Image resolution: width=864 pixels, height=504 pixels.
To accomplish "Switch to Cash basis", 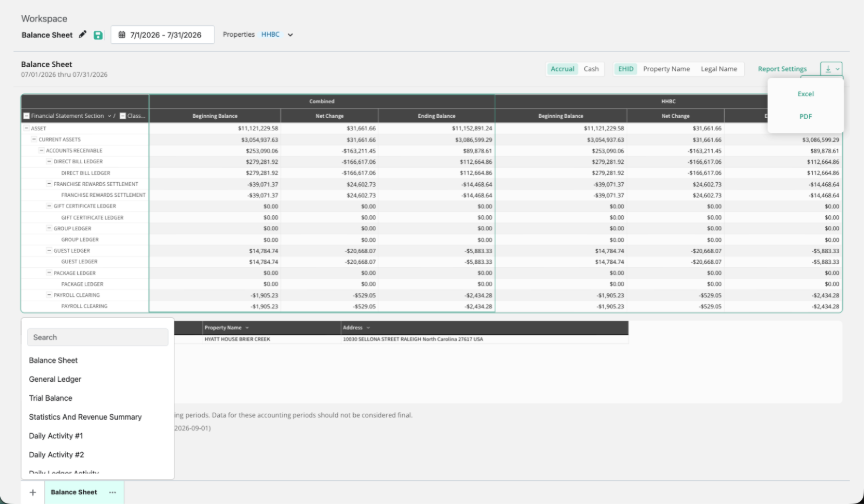I will (591, 69).
